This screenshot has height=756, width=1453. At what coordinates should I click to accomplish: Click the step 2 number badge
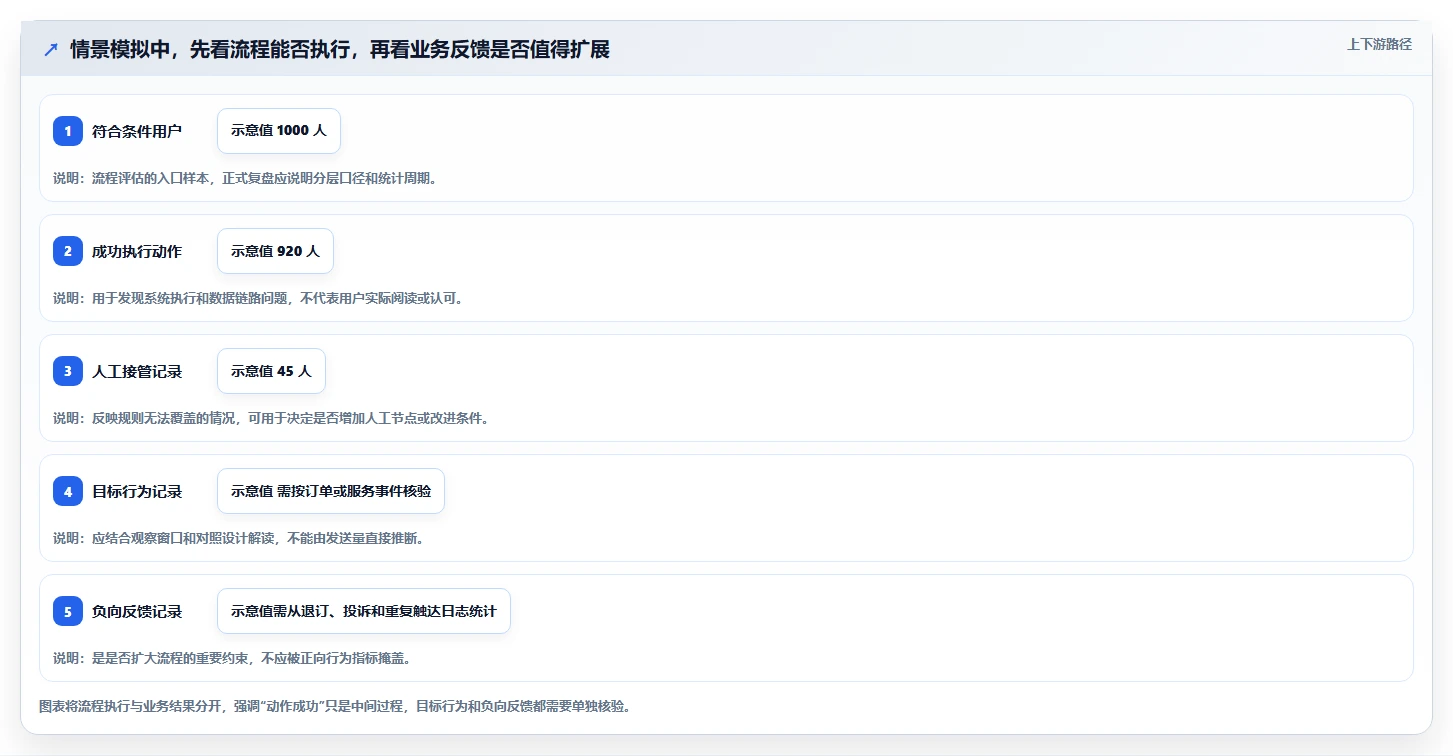tap(68, 251)
